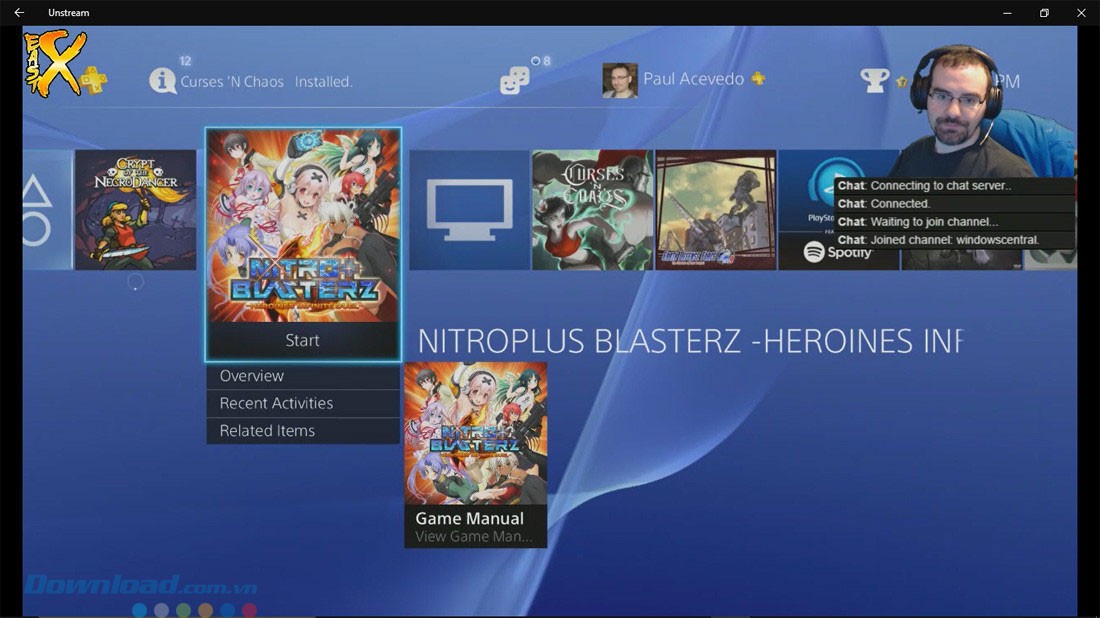Open Paul Acevedo profile avatar
Viewport: 1100px width, 618px height.
point(619,80)
